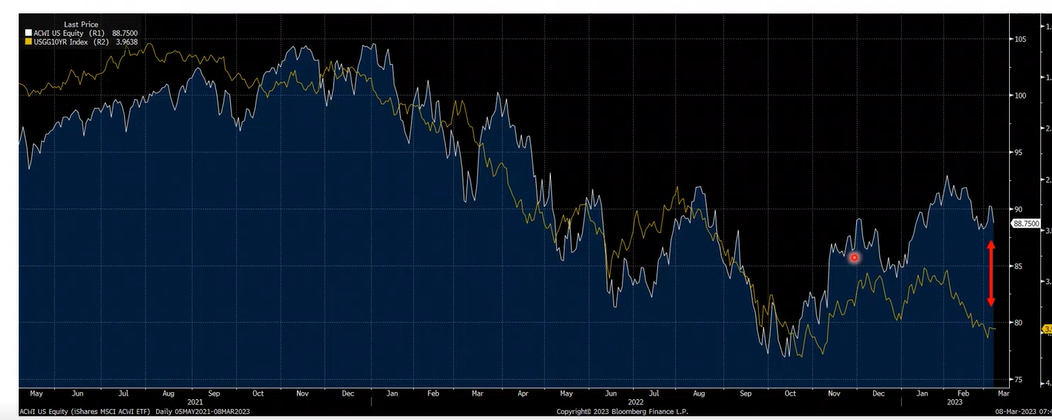Click the Aug 2021 label on the time axis
Screen dimensions: 1052x420
pyautogui.click(x=168, y=393)
